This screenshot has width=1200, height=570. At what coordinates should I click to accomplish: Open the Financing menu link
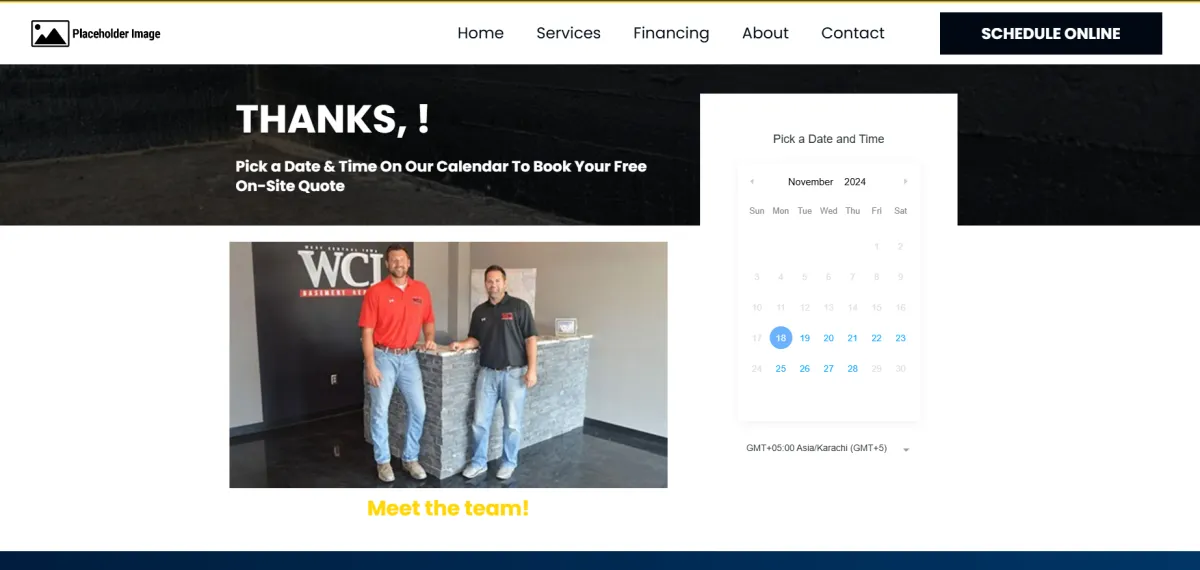coord(671,33)
